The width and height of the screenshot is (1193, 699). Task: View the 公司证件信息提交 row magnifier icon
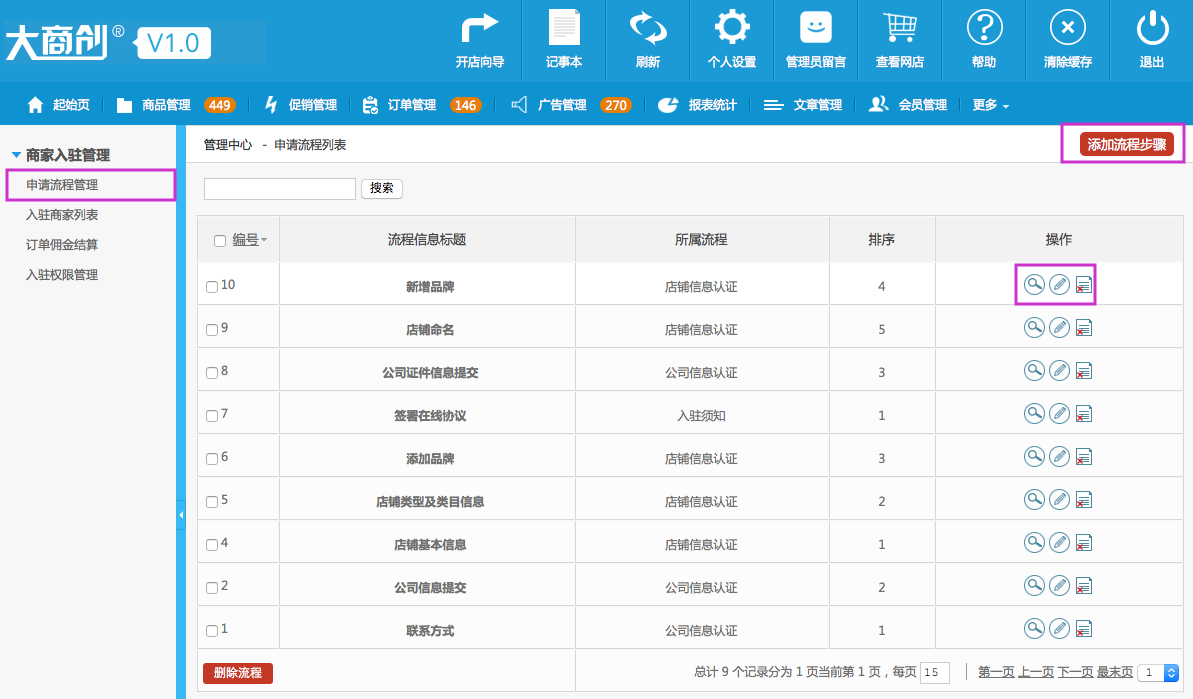pos(1034,370)
